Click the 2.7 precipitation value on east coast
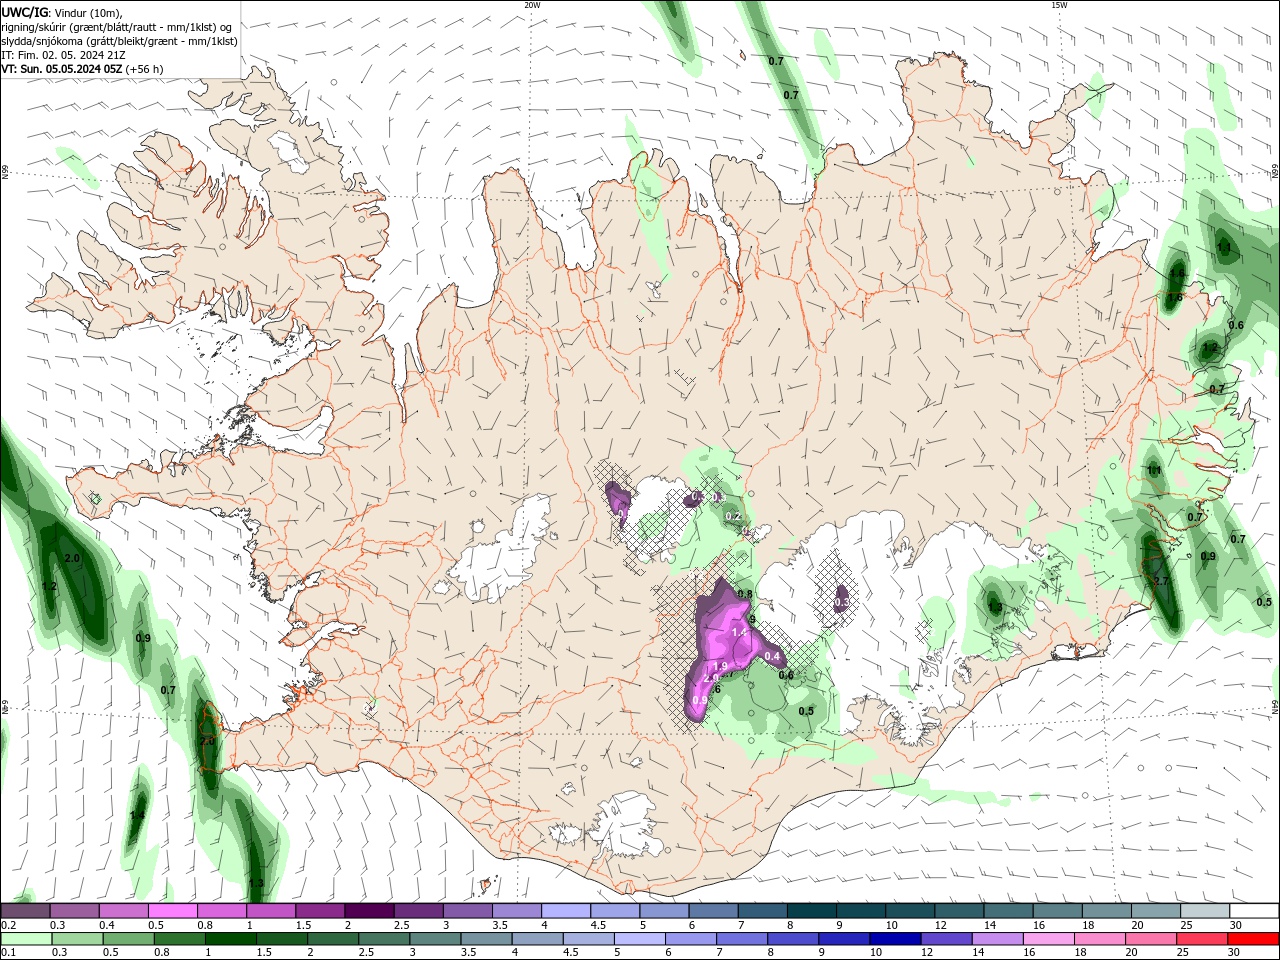The height and width of the screenshot is (960, 1280). 1161,581
